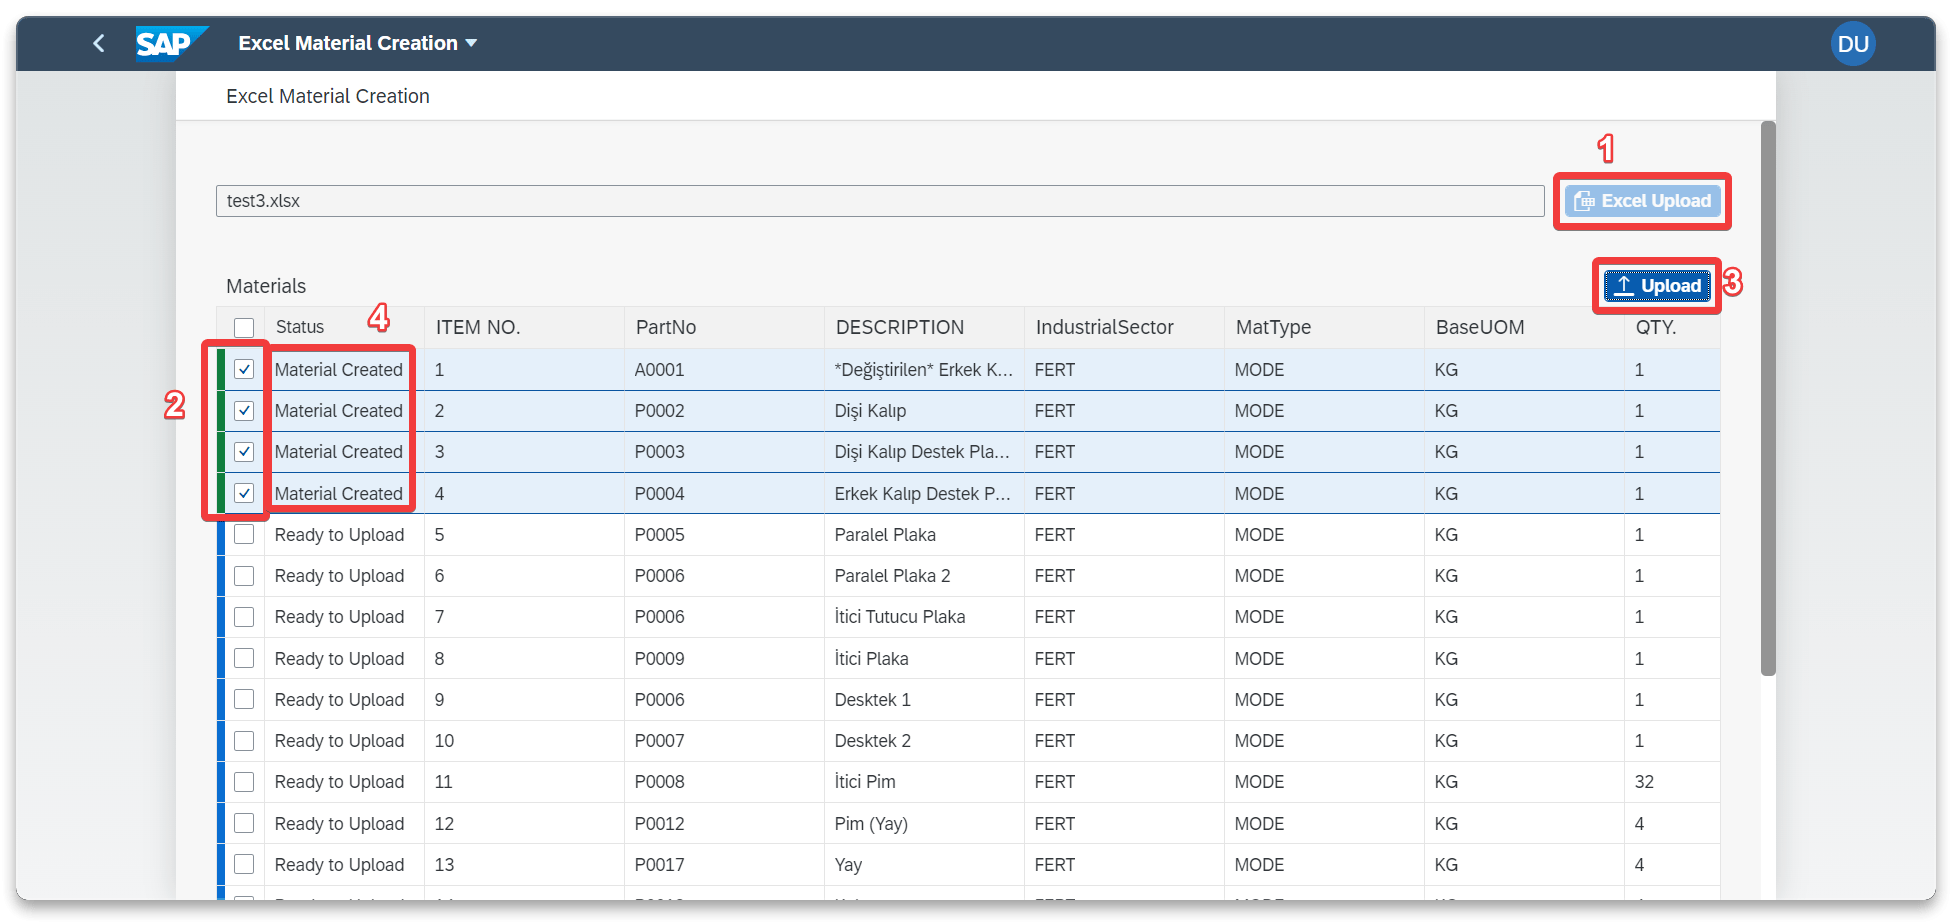
Task: Expand the Status column header options
Action: point(300,326)
